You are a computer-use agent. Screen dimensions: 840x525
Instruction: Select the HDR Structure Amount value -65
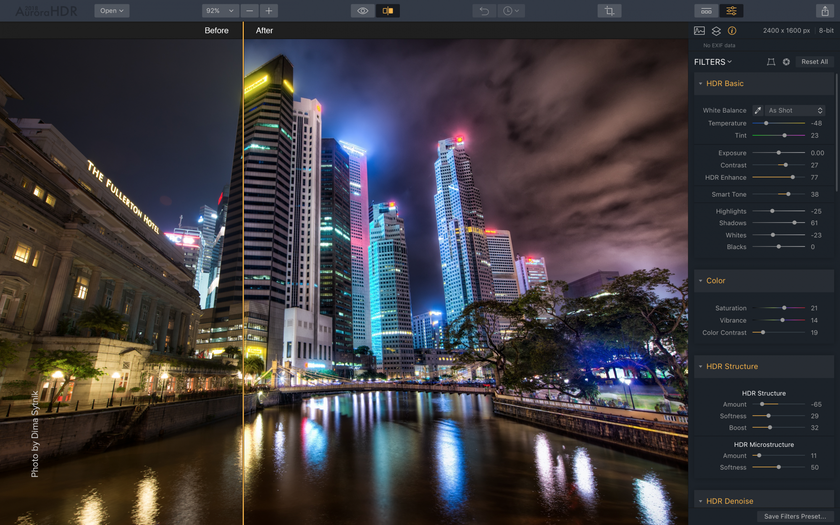tap(816, 404)
